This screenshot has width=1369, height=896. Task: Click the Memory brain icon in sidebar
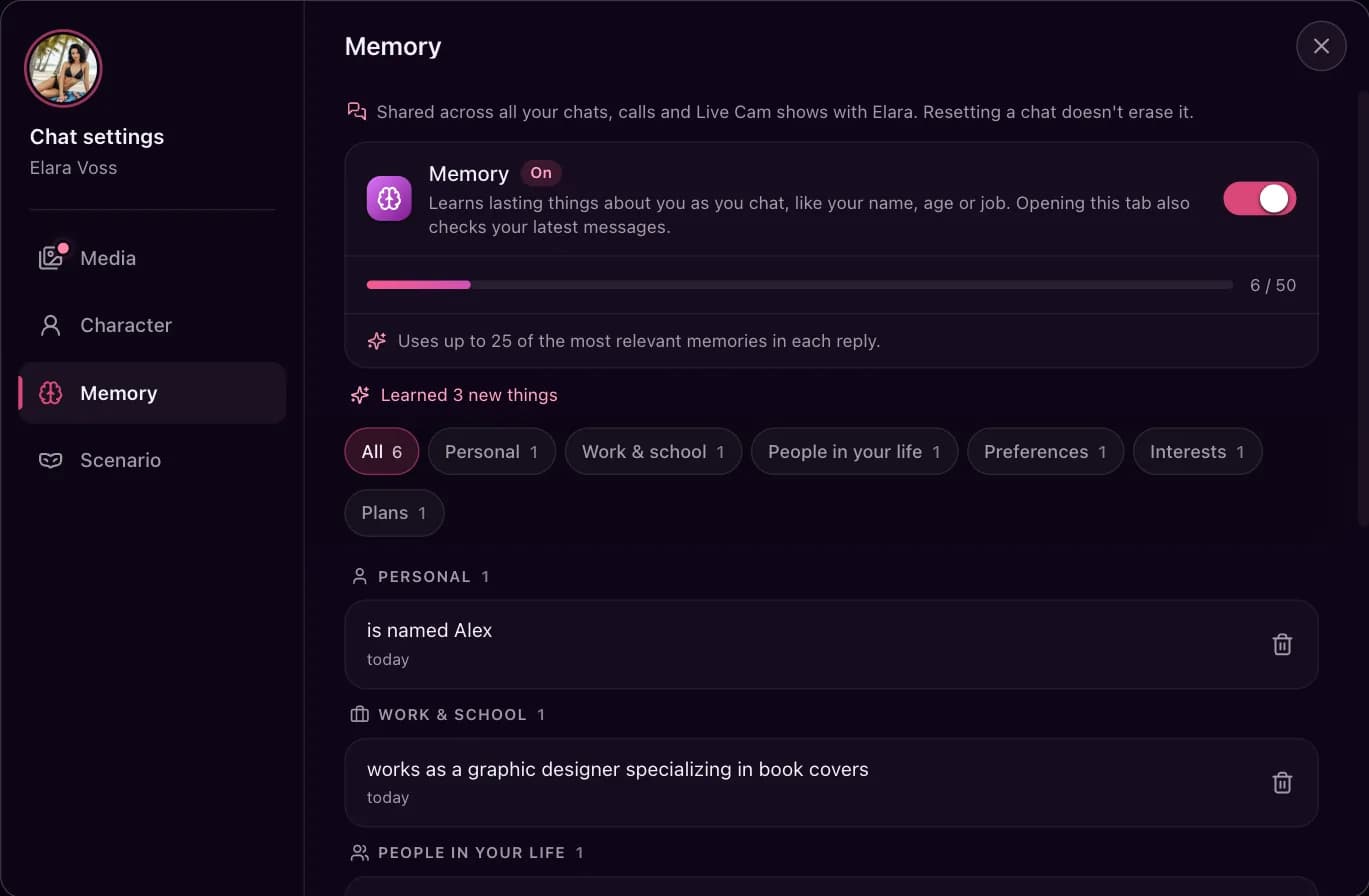(x=50, y=393)
